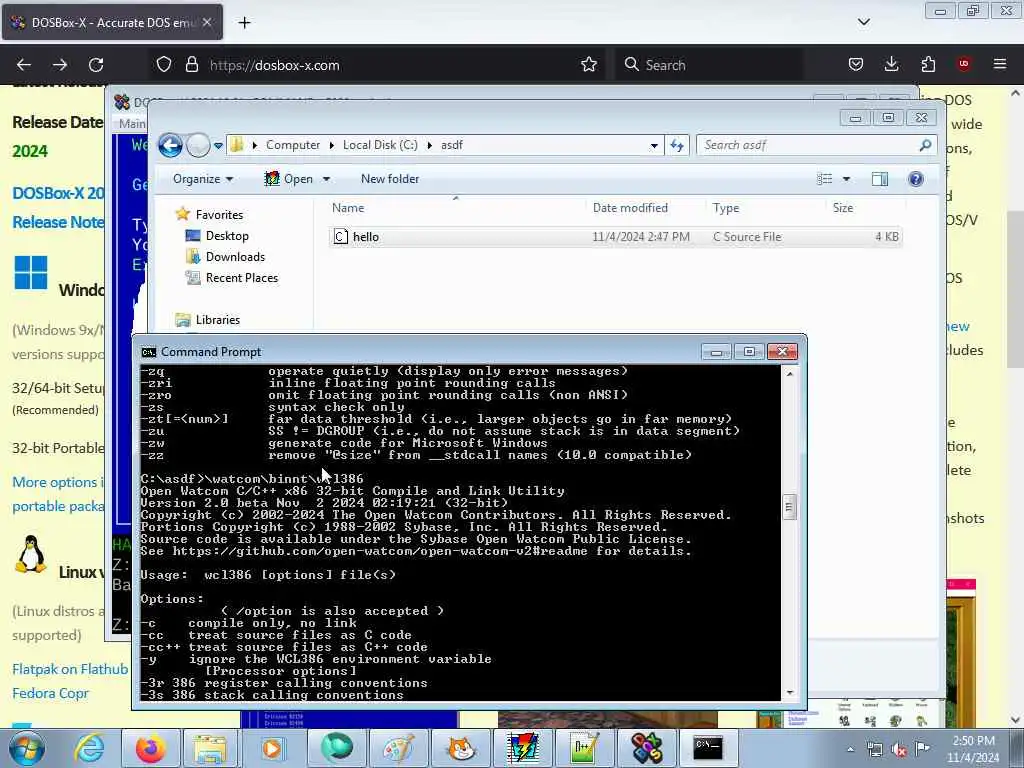Sort by Date modified column
The image size is (1024, 768).
(x=630, y=208)
